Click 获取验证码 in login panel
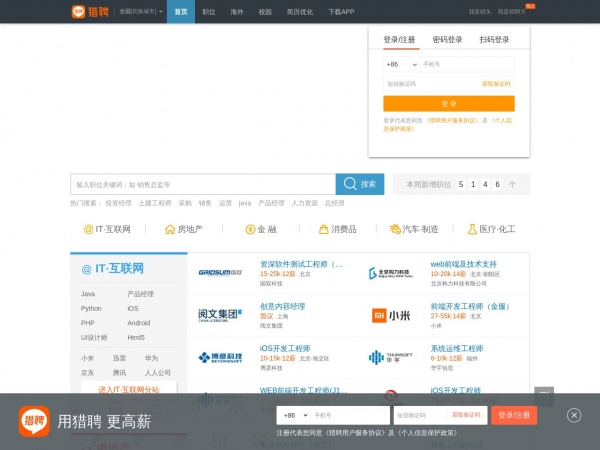The image size is (600, 450). (496, 84)
